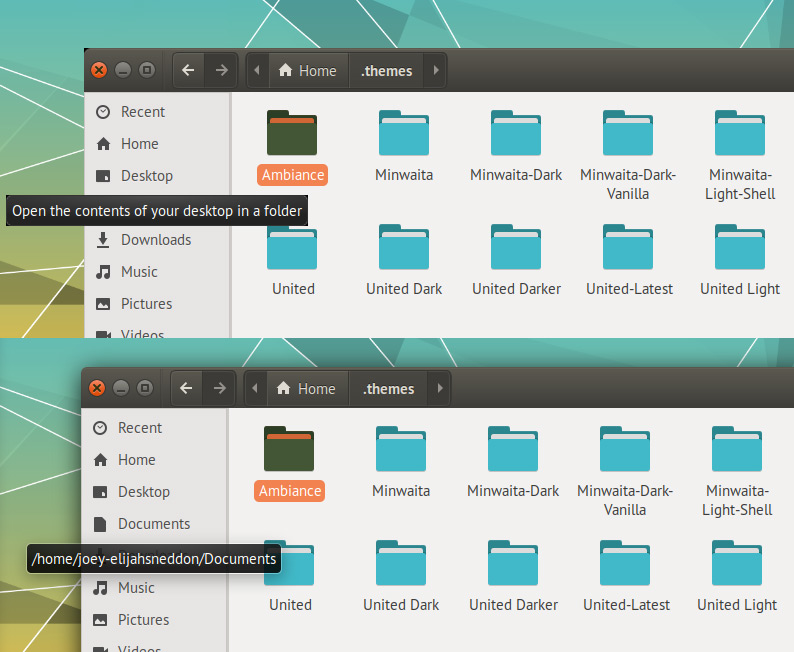794x652 pixels.
Task: Close the upper file manager window
Action: (99, 70)
